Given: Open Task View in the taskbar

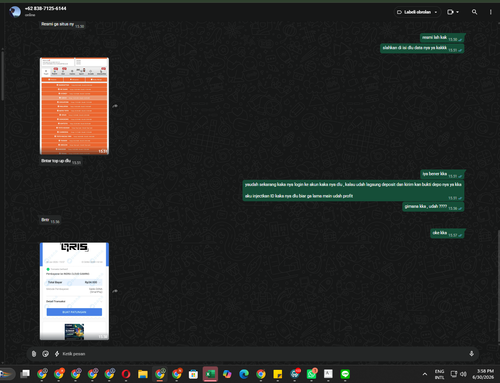Looking at the screenshot, I should 25,374.
